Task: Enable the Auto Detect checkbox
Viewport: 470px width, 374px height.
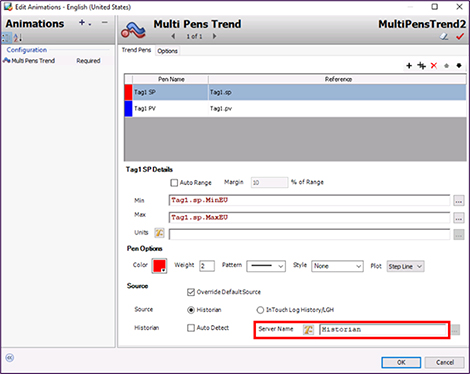Action: coord(191,328)
